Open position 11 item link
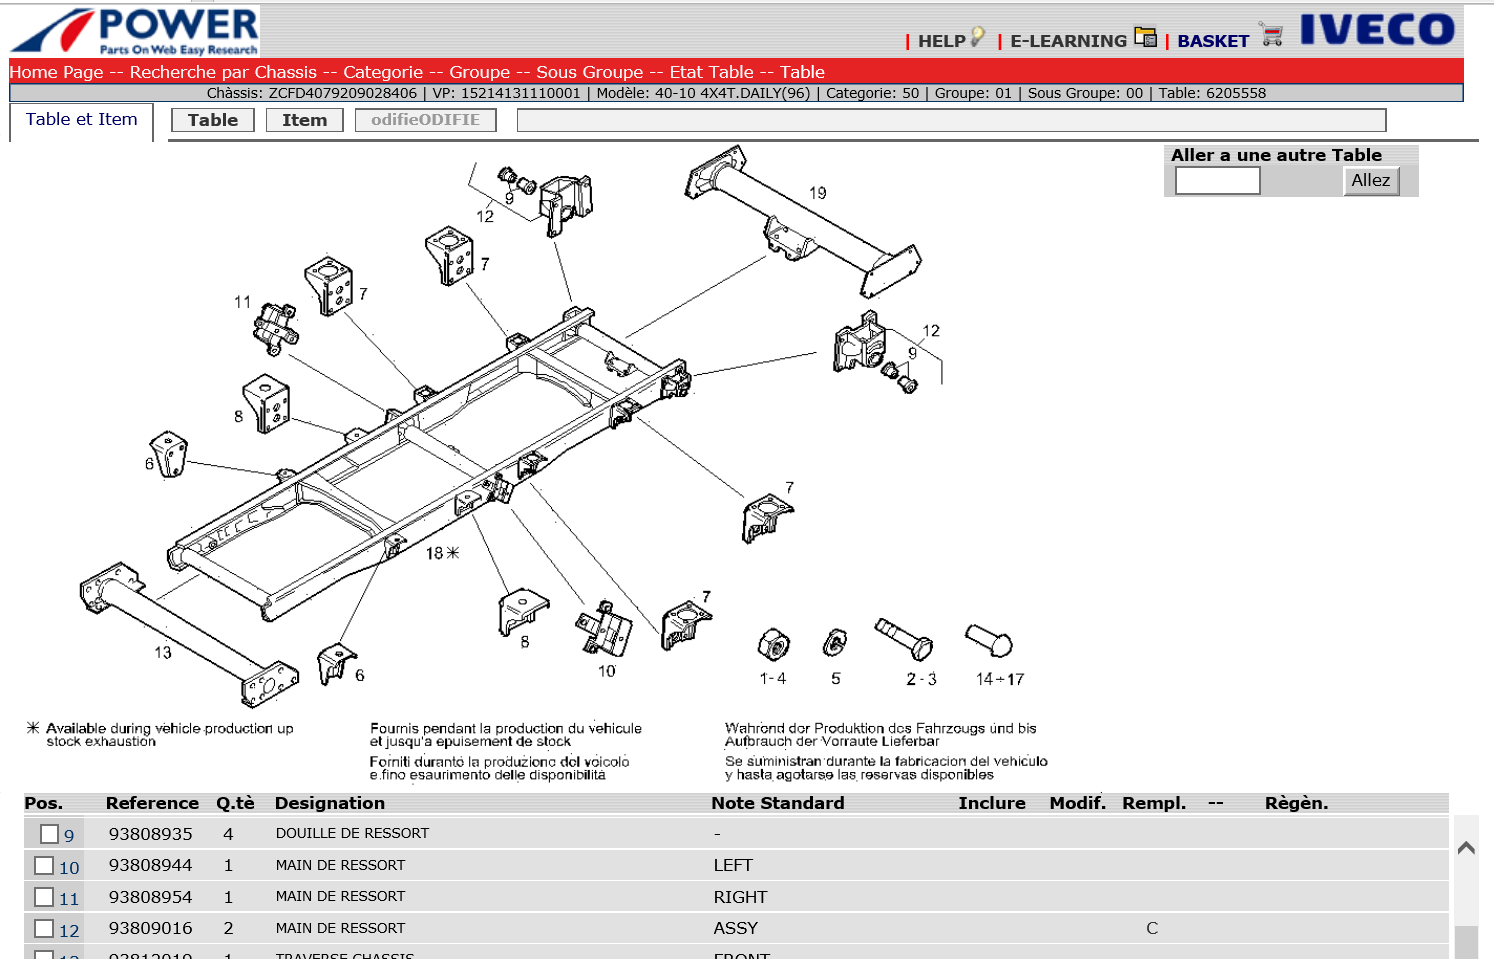 69,898
